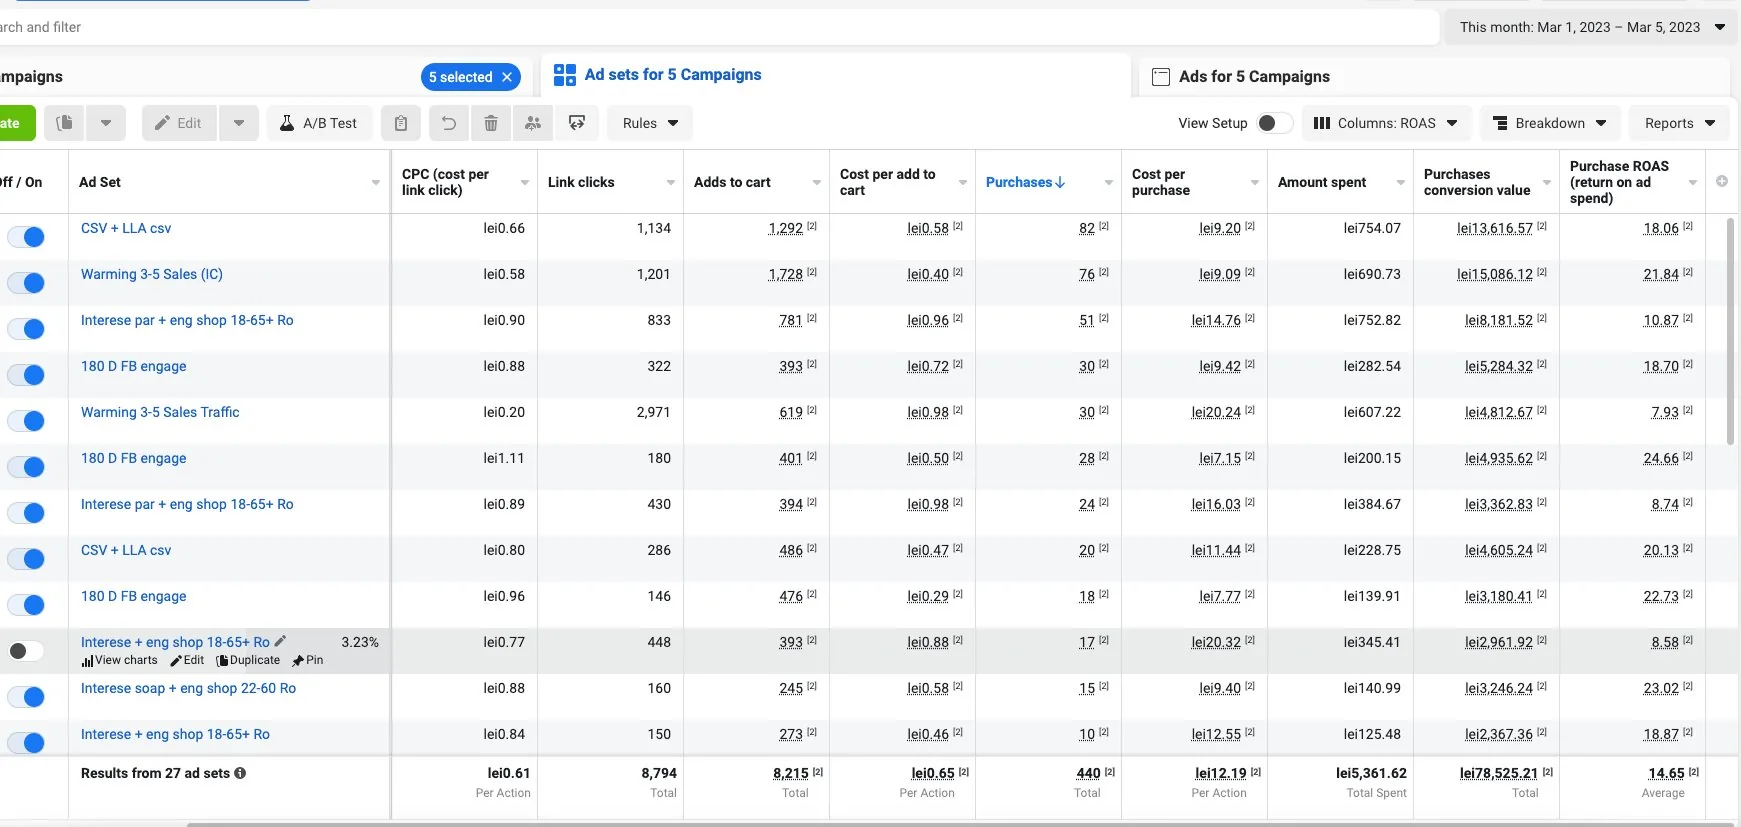
Task: Open Cost per add to cart header arrow
Action: point(962,182)
